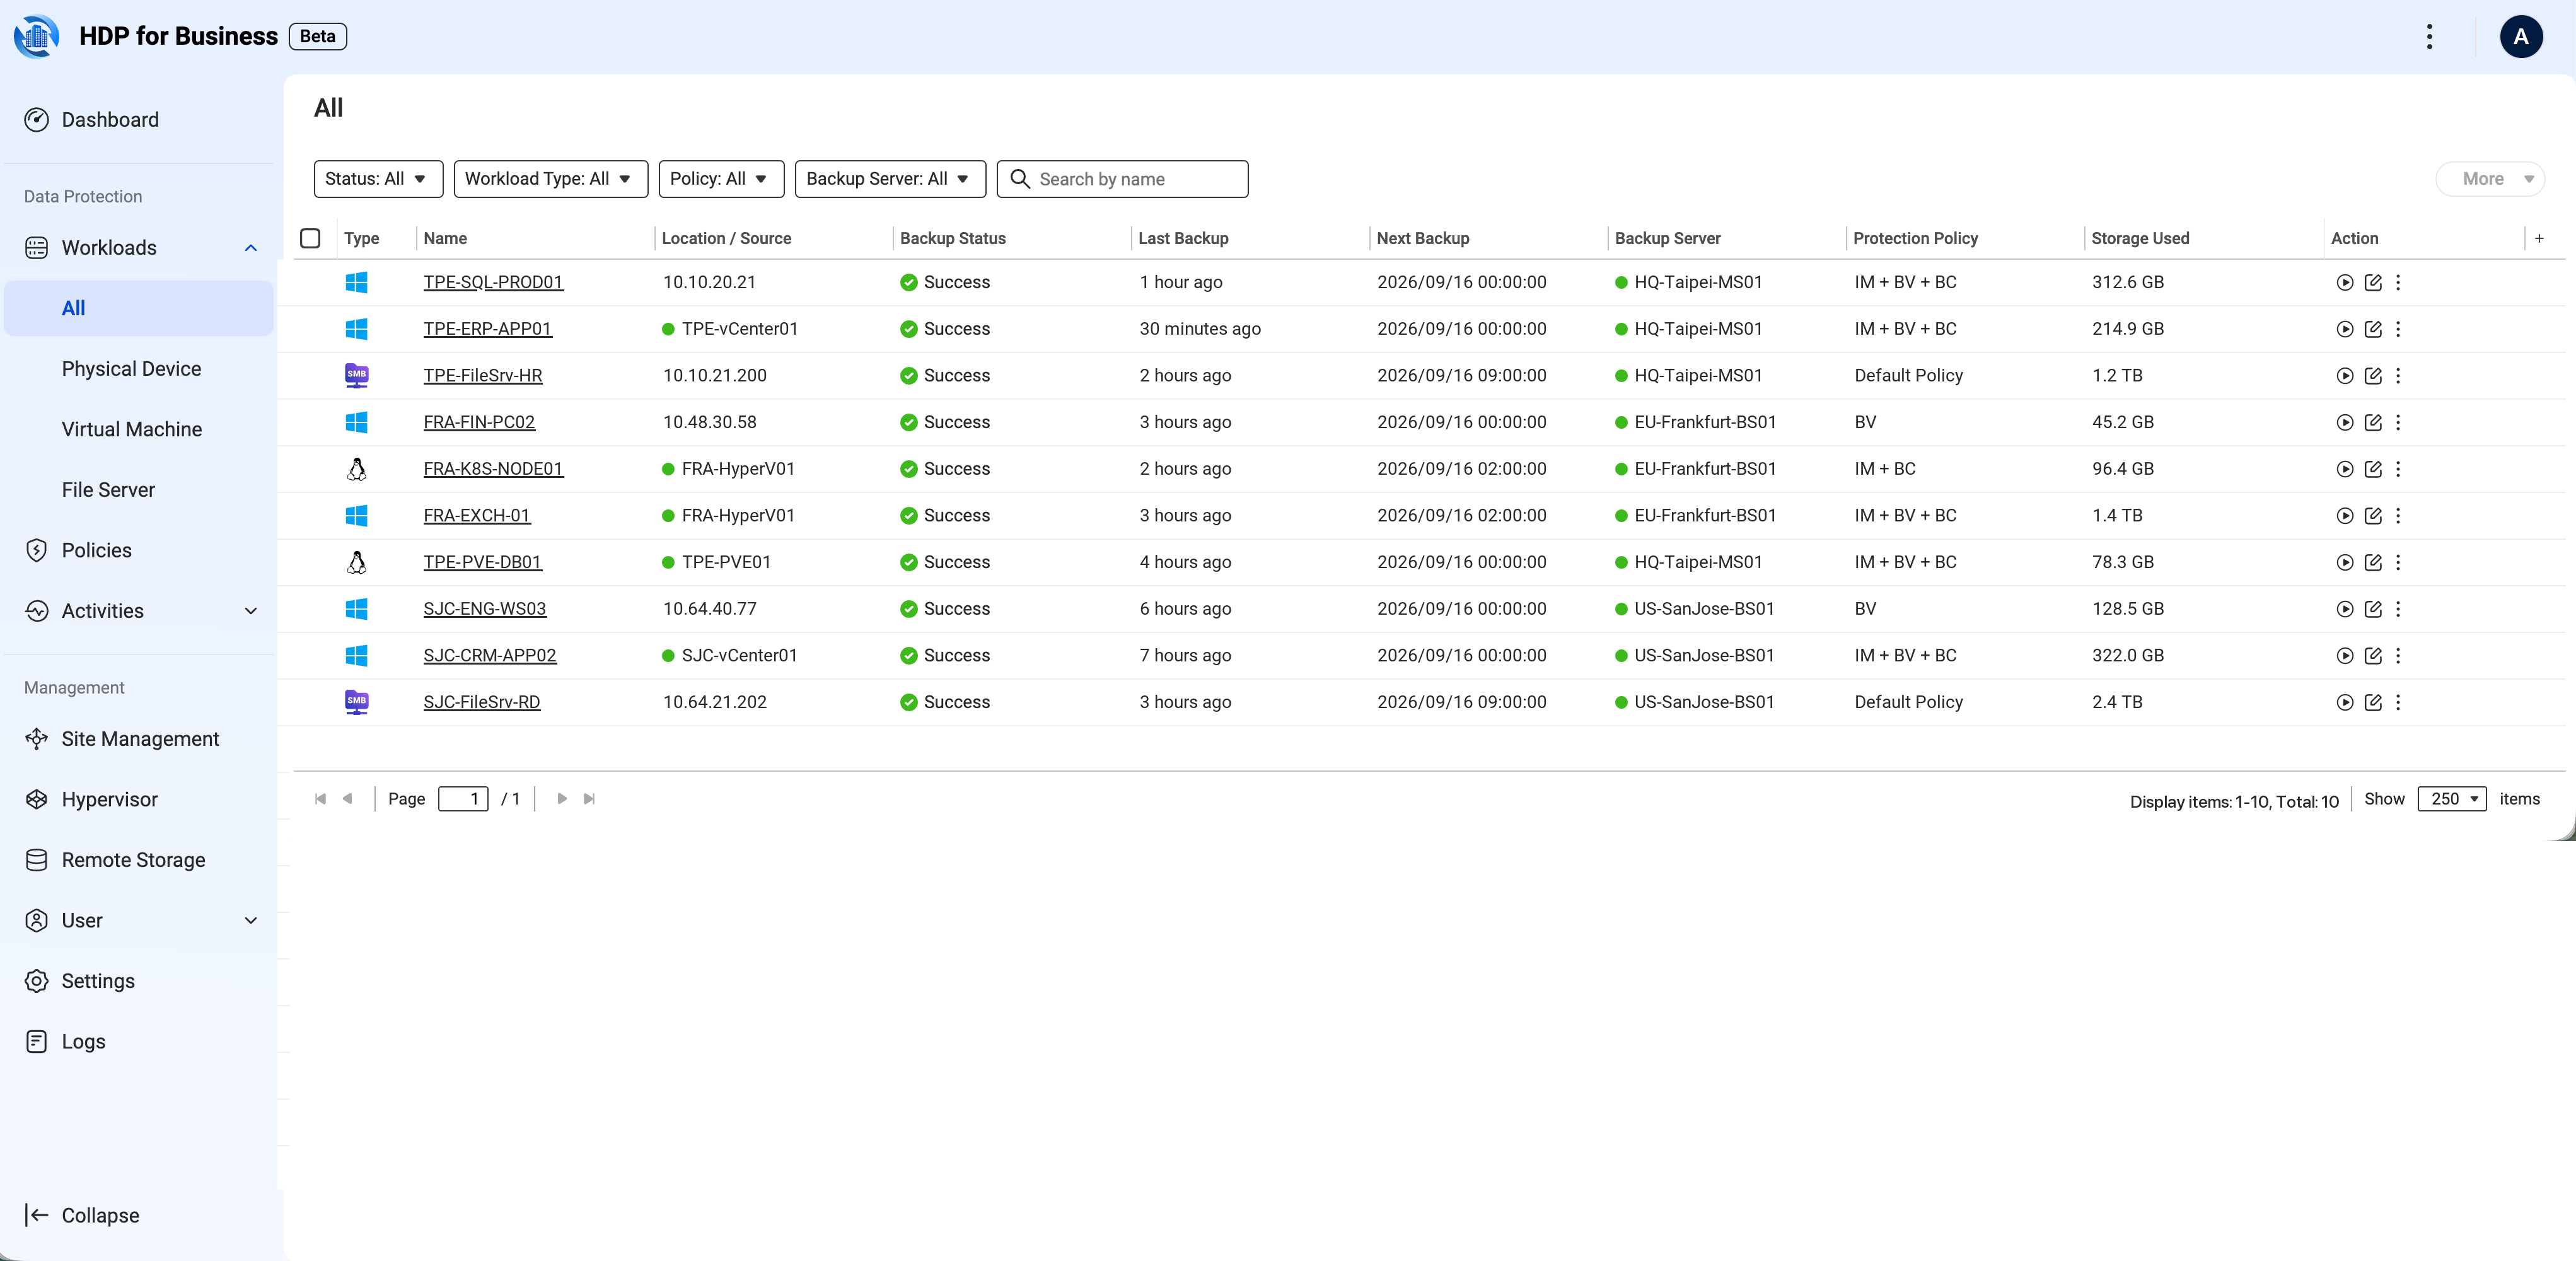The image size is (2576, 1261).
Task: Open Virtual Machine workloads view
Action: pyautogui.click(x=132, y=429)
